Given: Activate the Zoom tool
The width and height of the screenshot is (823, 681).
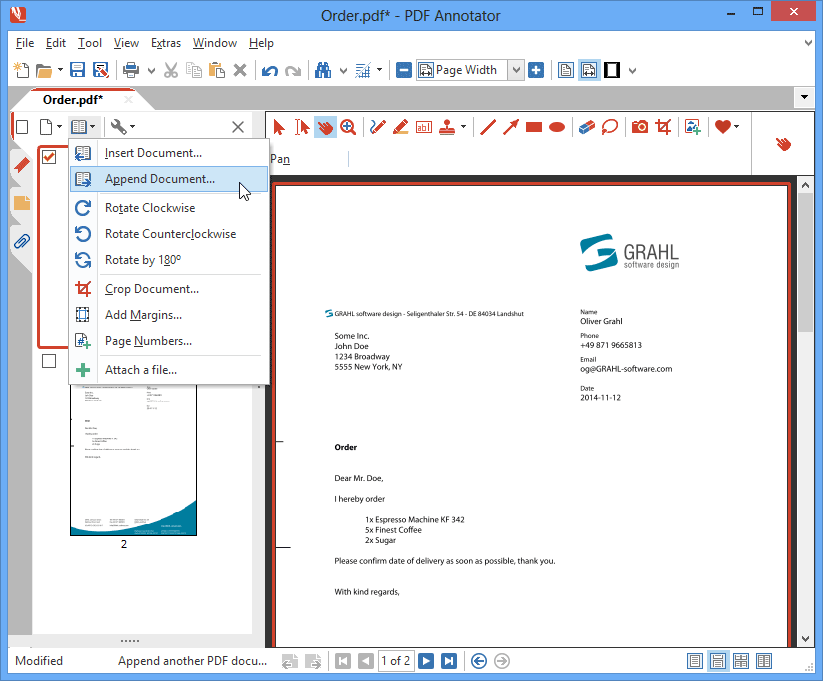Looking at the screenshot, I should (347, 126).
